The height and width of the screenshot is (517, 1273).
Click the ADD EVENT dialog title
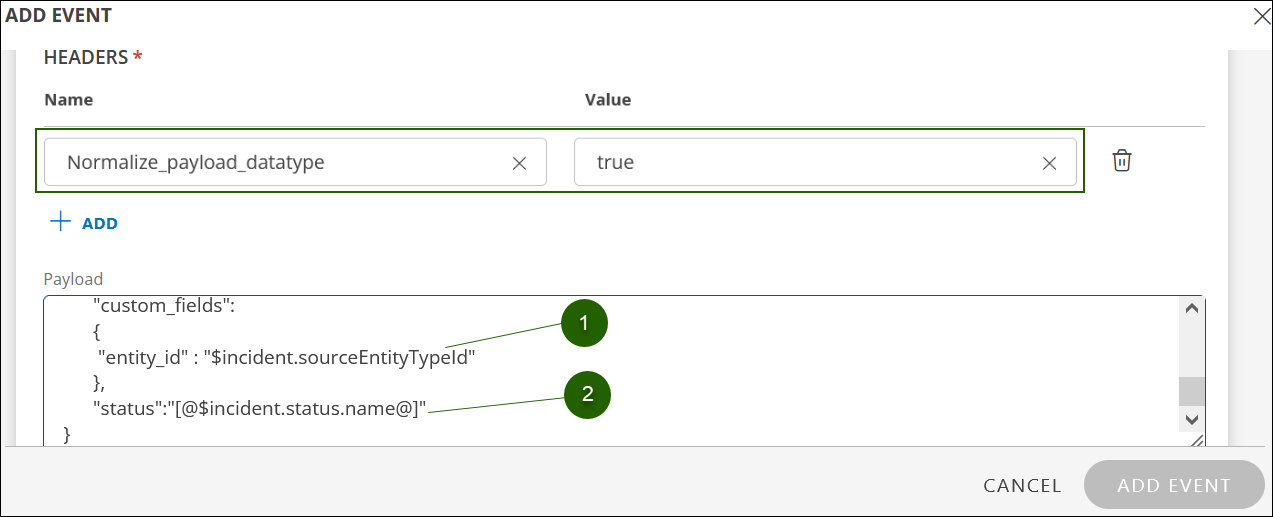pos(59,15)
